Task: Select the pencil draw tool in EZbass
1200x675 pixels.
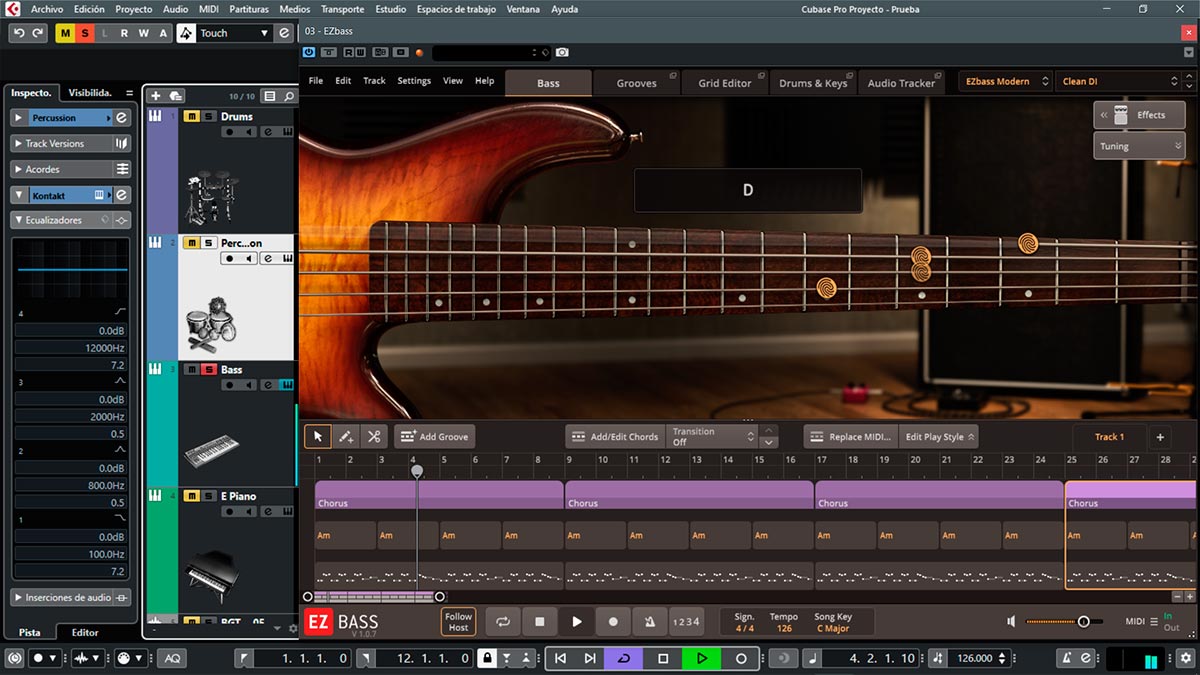Action: tap(346, 436)
